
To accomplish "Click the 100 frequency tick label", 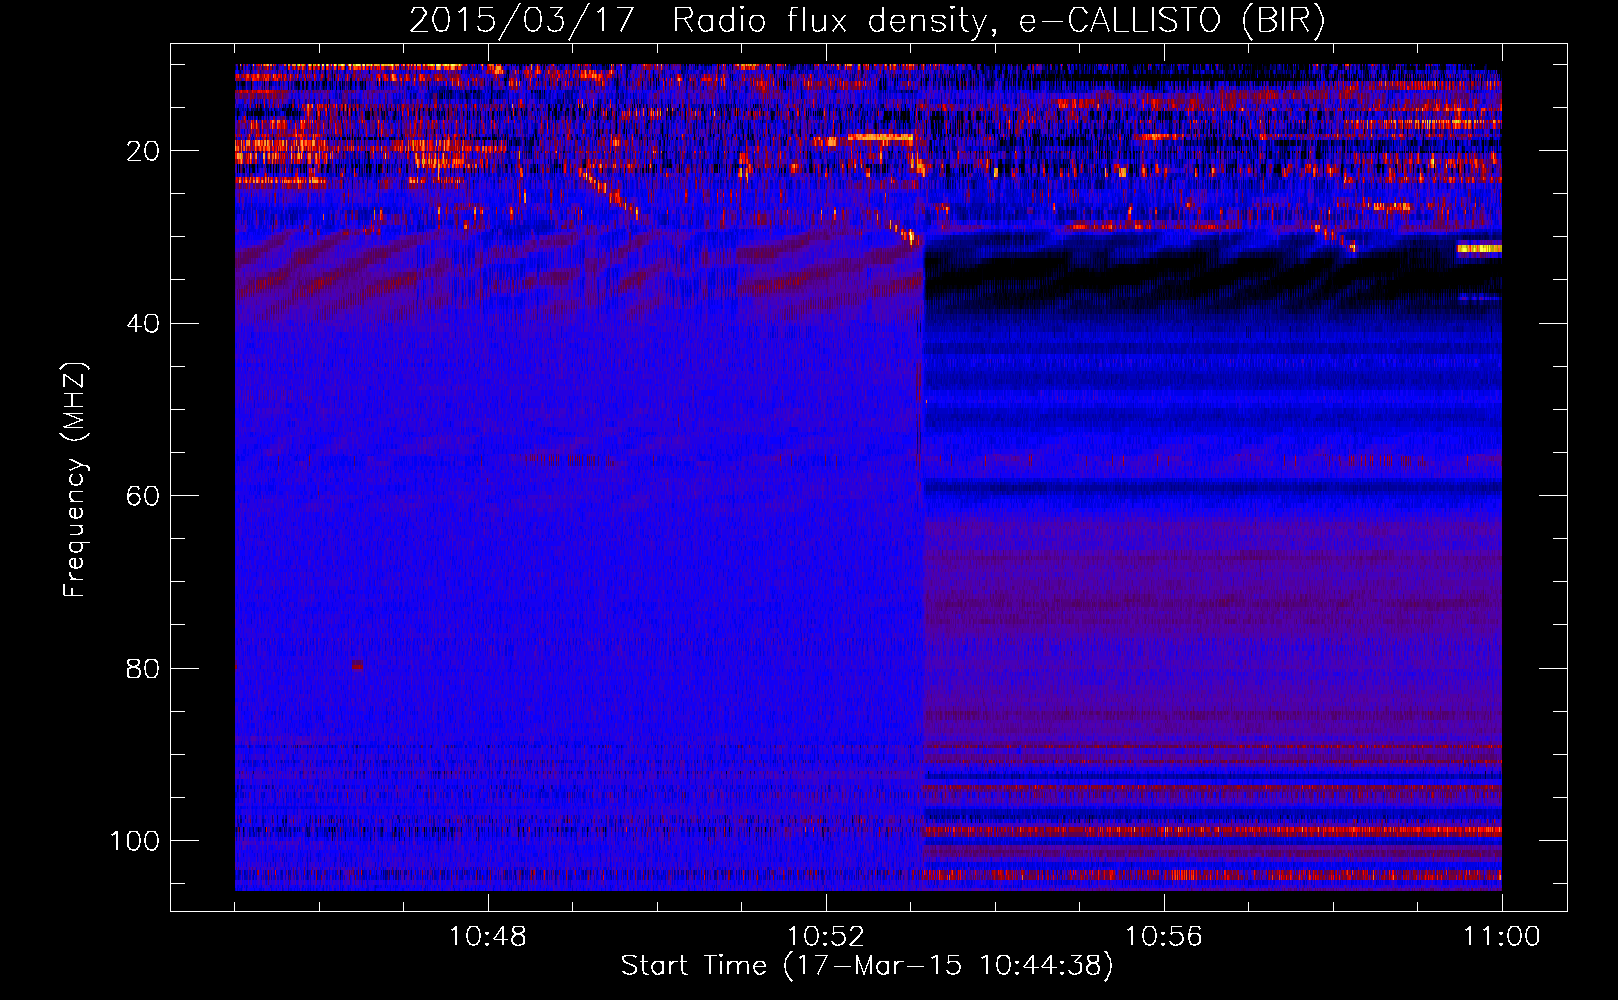I will coord(135,841).
